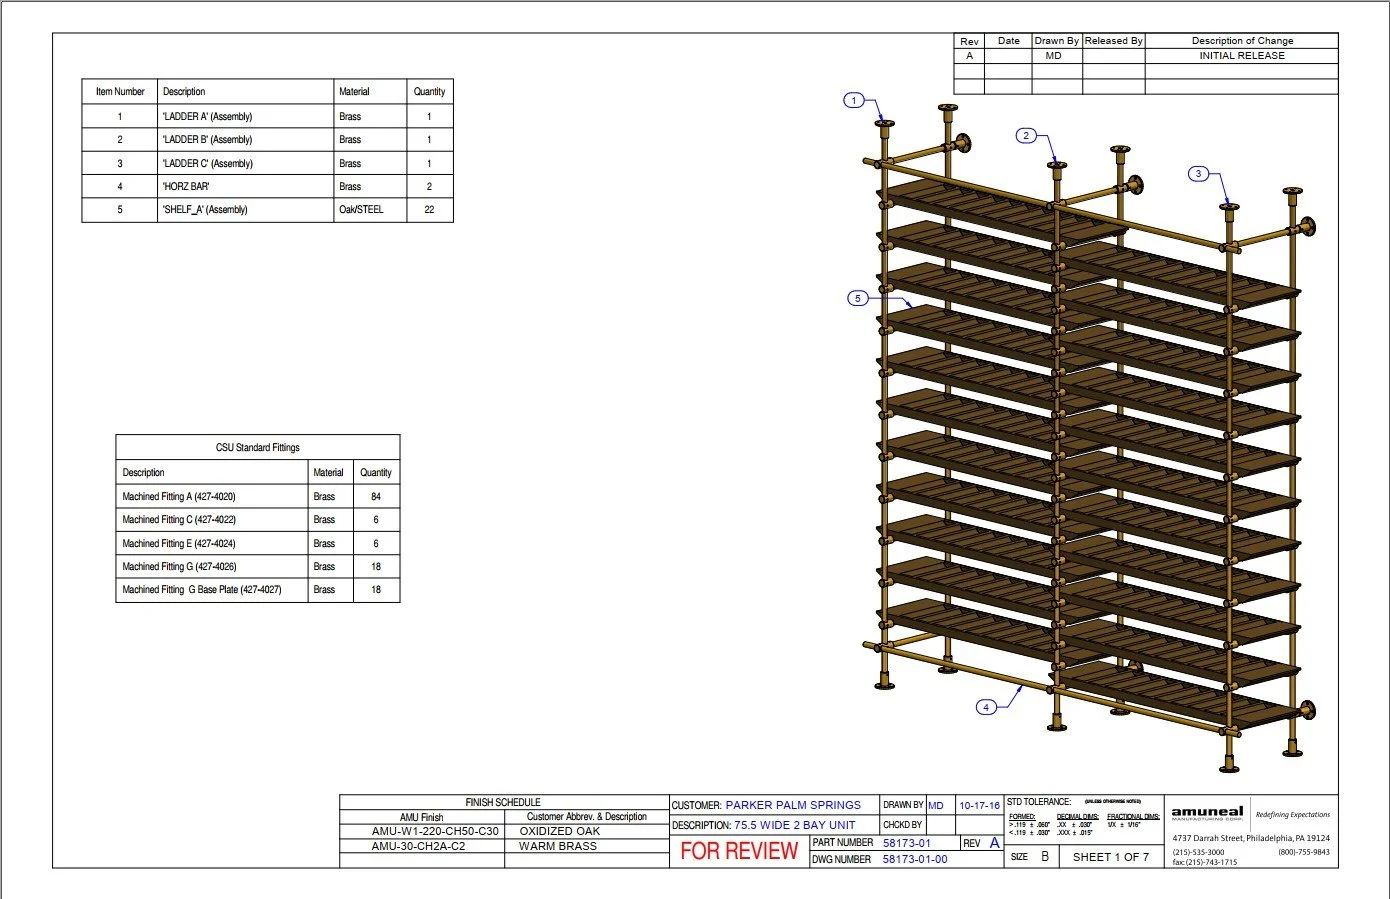Click the 'LADDER C' (Assembly) entry
Screen dimensions: 1390x899
point(207,163)
